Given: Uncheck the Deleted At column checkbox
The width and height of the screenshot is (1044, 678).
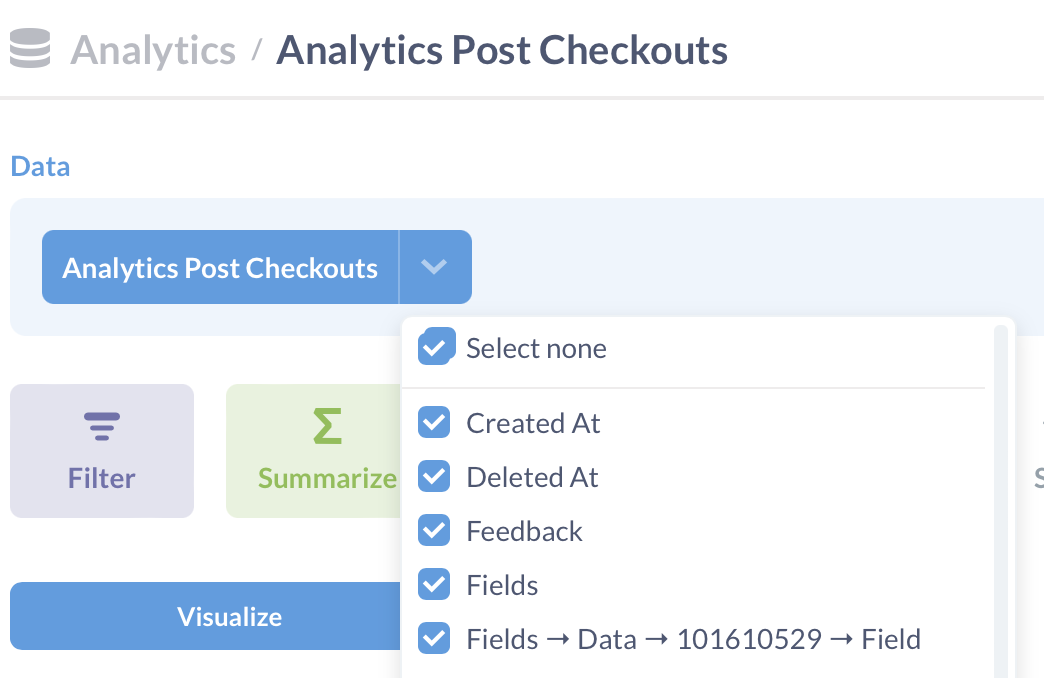Looking at the screenshot, I should coord(434,477).
